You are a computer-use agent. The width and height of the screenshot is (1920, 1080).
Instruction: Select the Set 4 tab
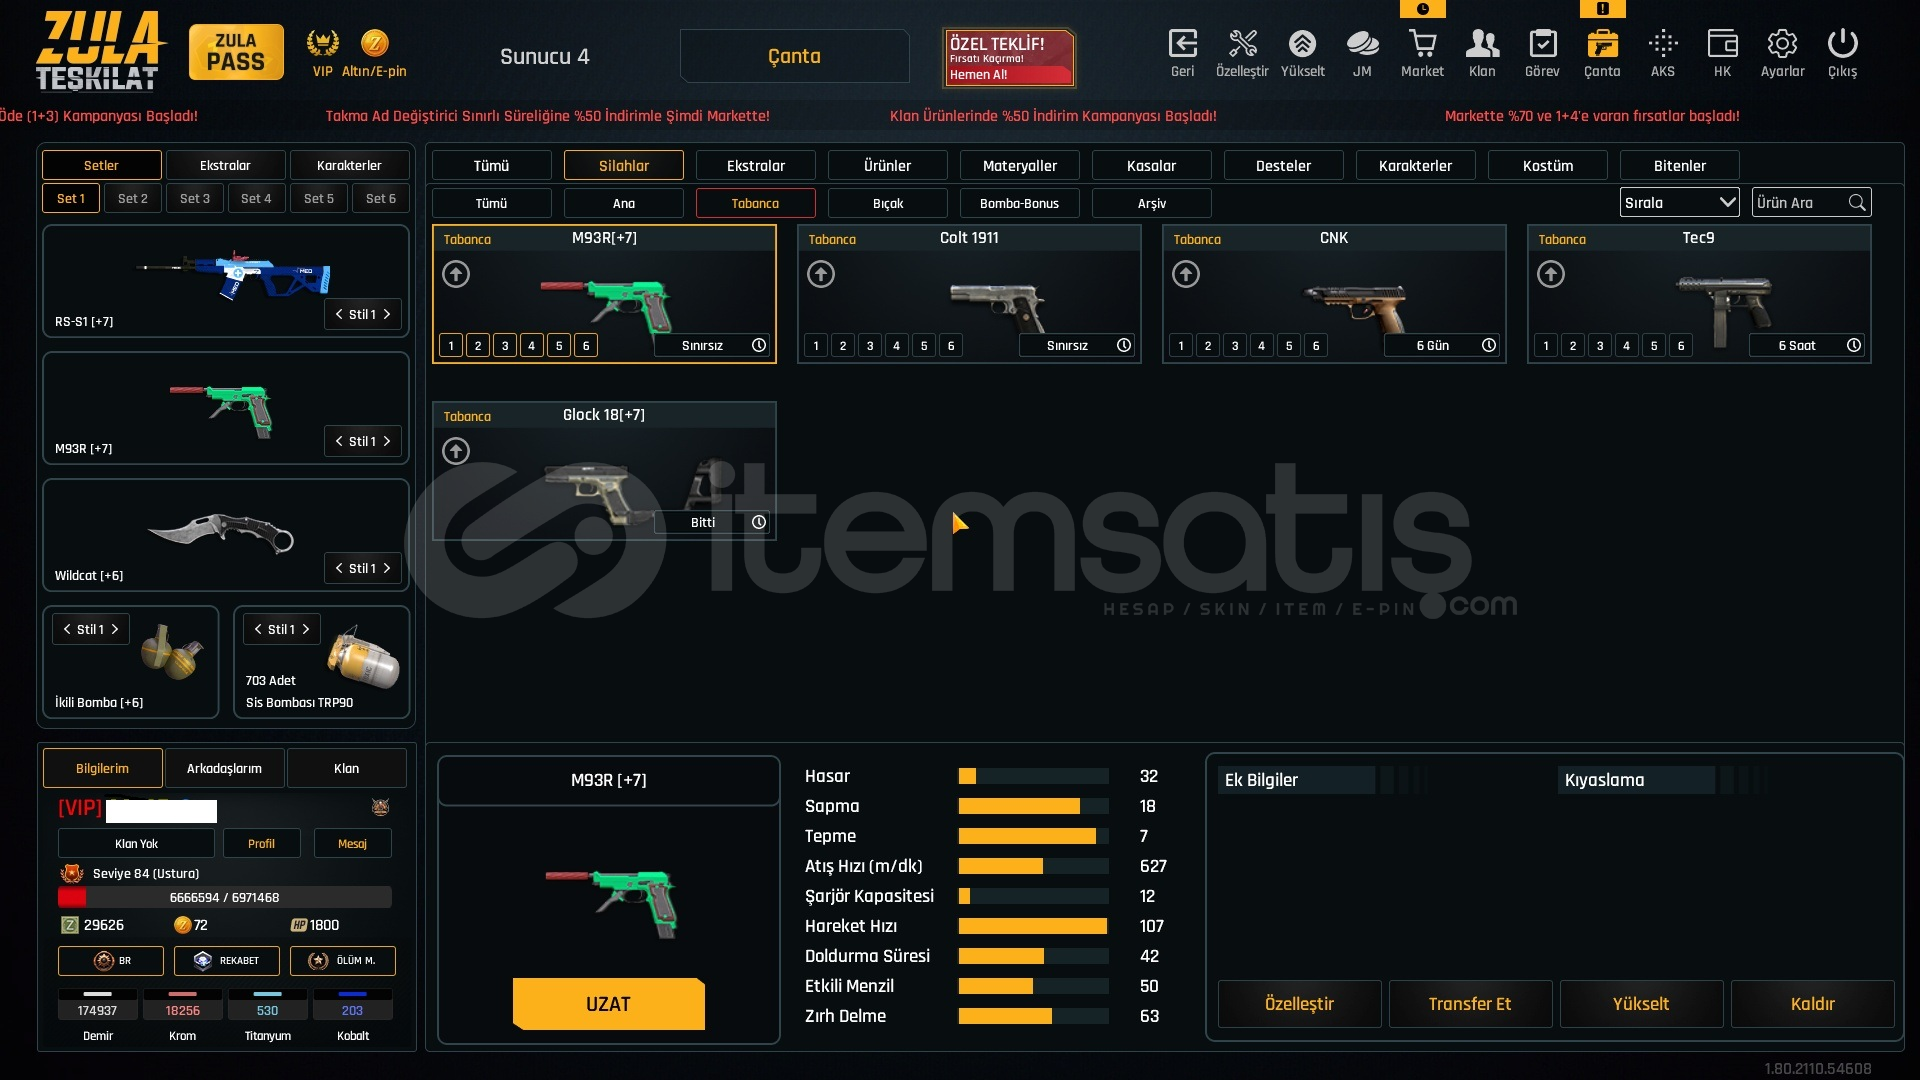256,198
